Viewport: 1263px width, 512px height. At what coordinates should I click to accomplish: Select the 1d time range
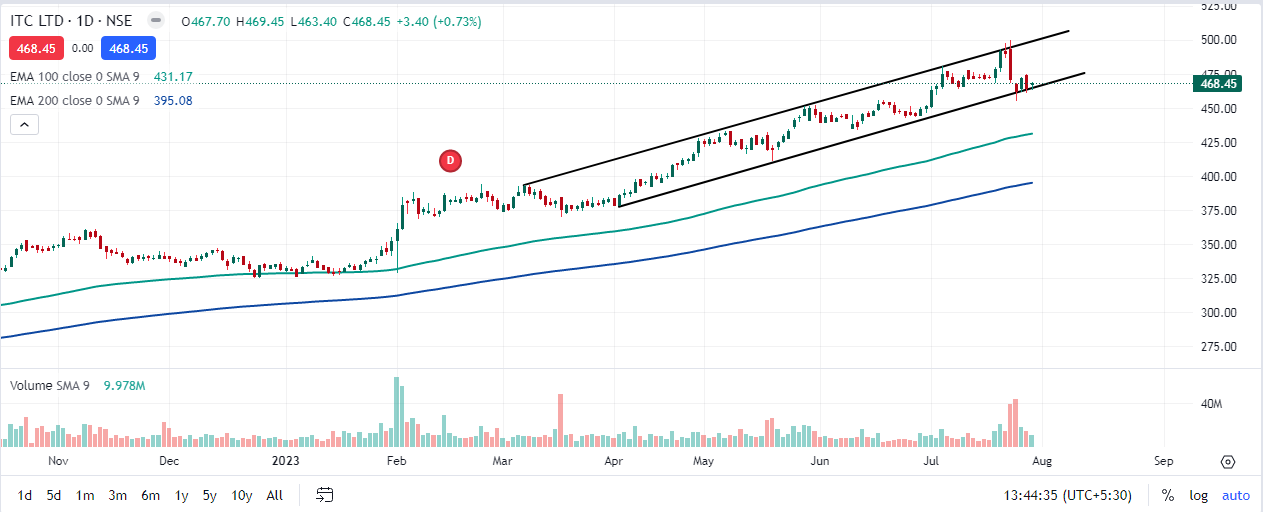pos(25,495)
